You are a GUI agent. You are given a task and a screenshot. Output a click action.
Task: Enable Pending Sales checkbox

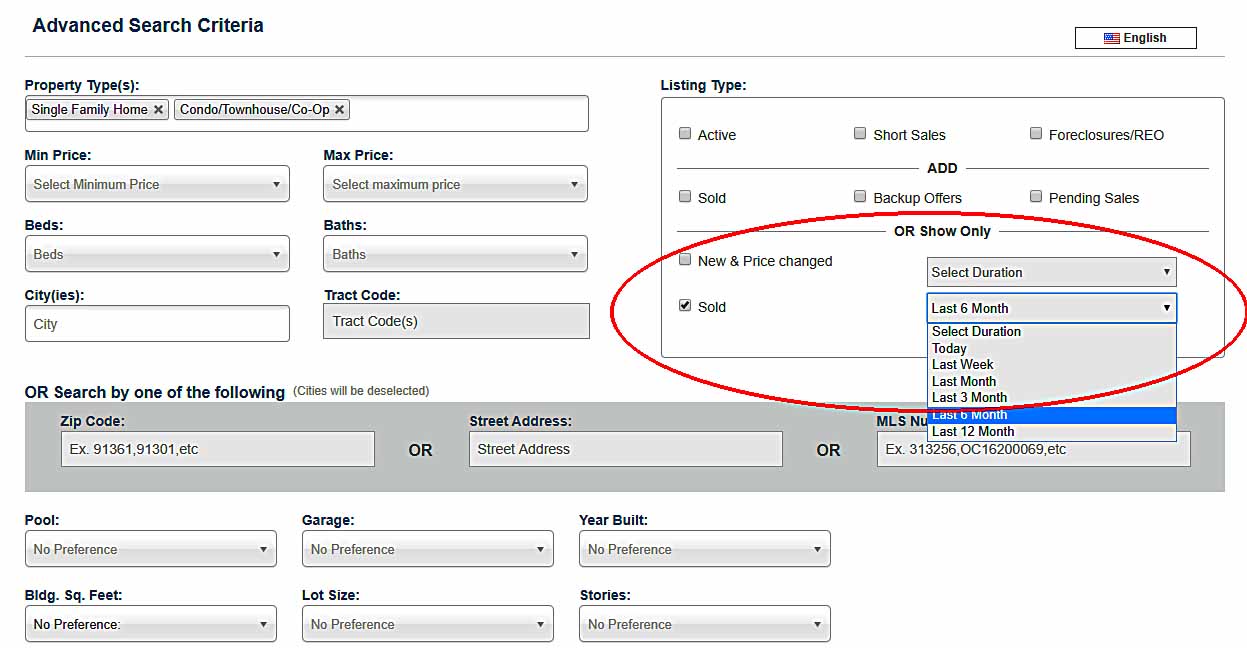[x=1036, y=197]
